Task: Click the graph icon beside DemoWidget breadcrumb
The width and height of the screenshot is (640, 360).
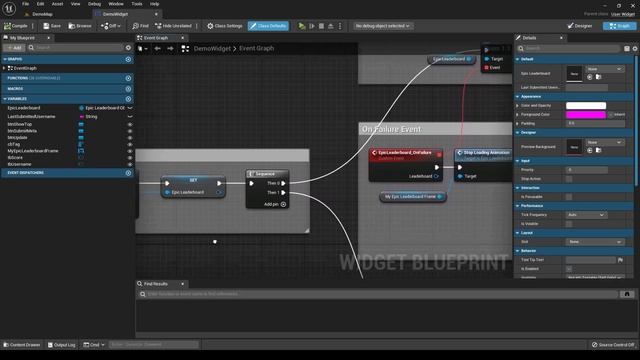Action: click(185, 49)
